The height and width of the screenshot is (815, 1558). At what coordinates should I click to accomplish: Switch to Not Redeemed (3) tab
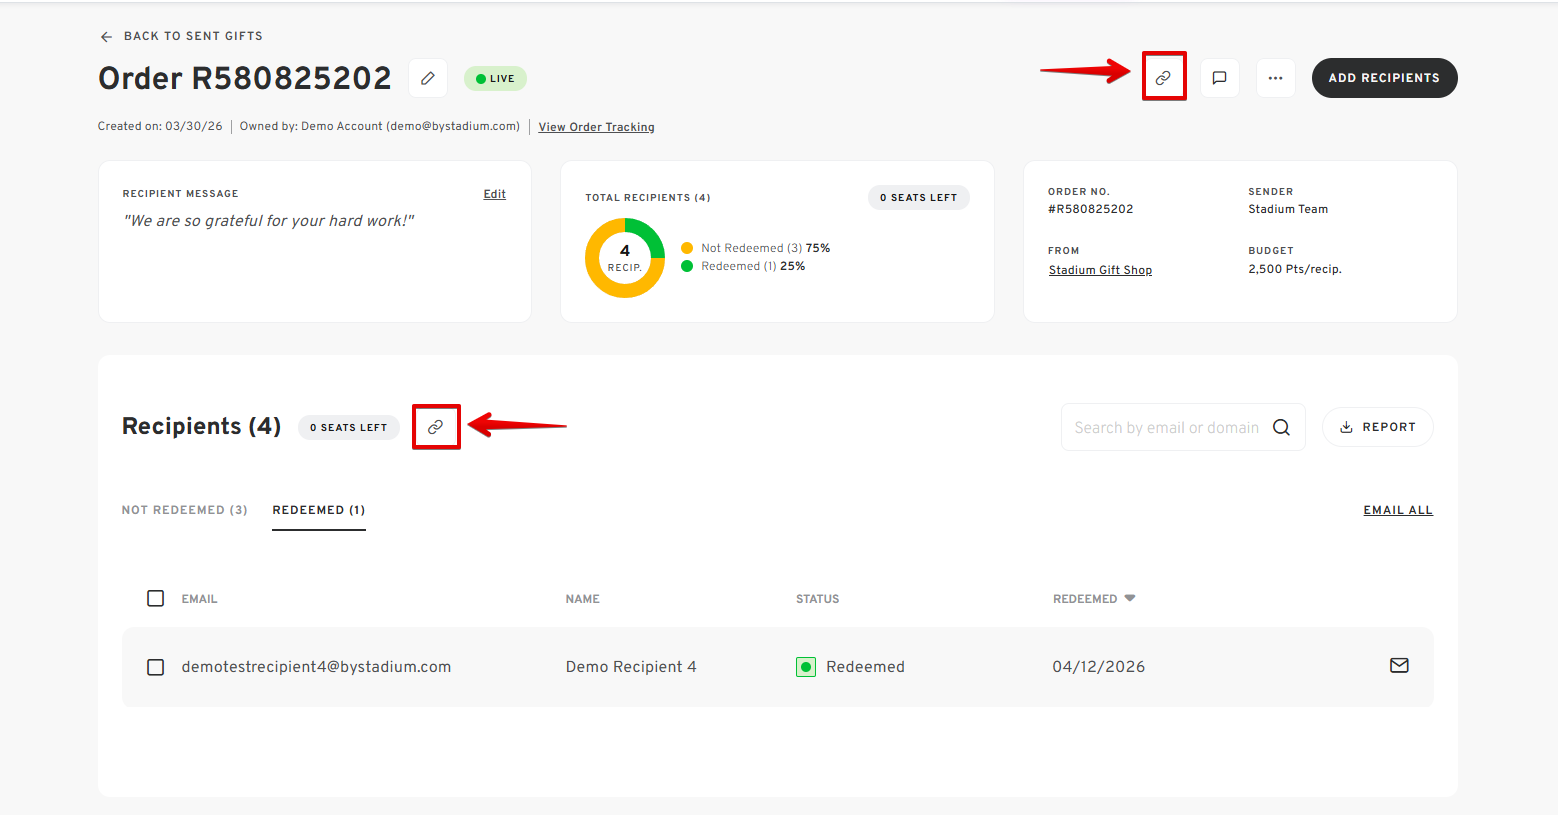[x=184, y=510]
